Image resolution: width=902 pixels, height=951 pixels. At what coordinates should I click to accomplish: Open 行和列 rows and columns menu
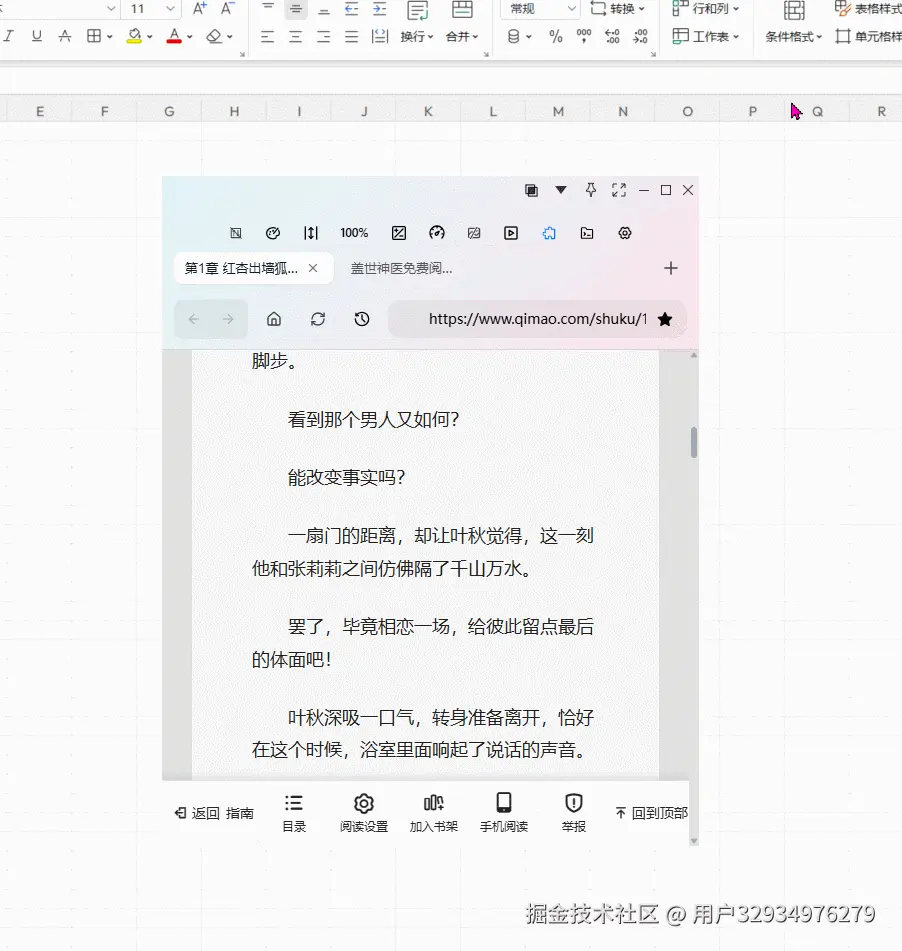[706, 8]
